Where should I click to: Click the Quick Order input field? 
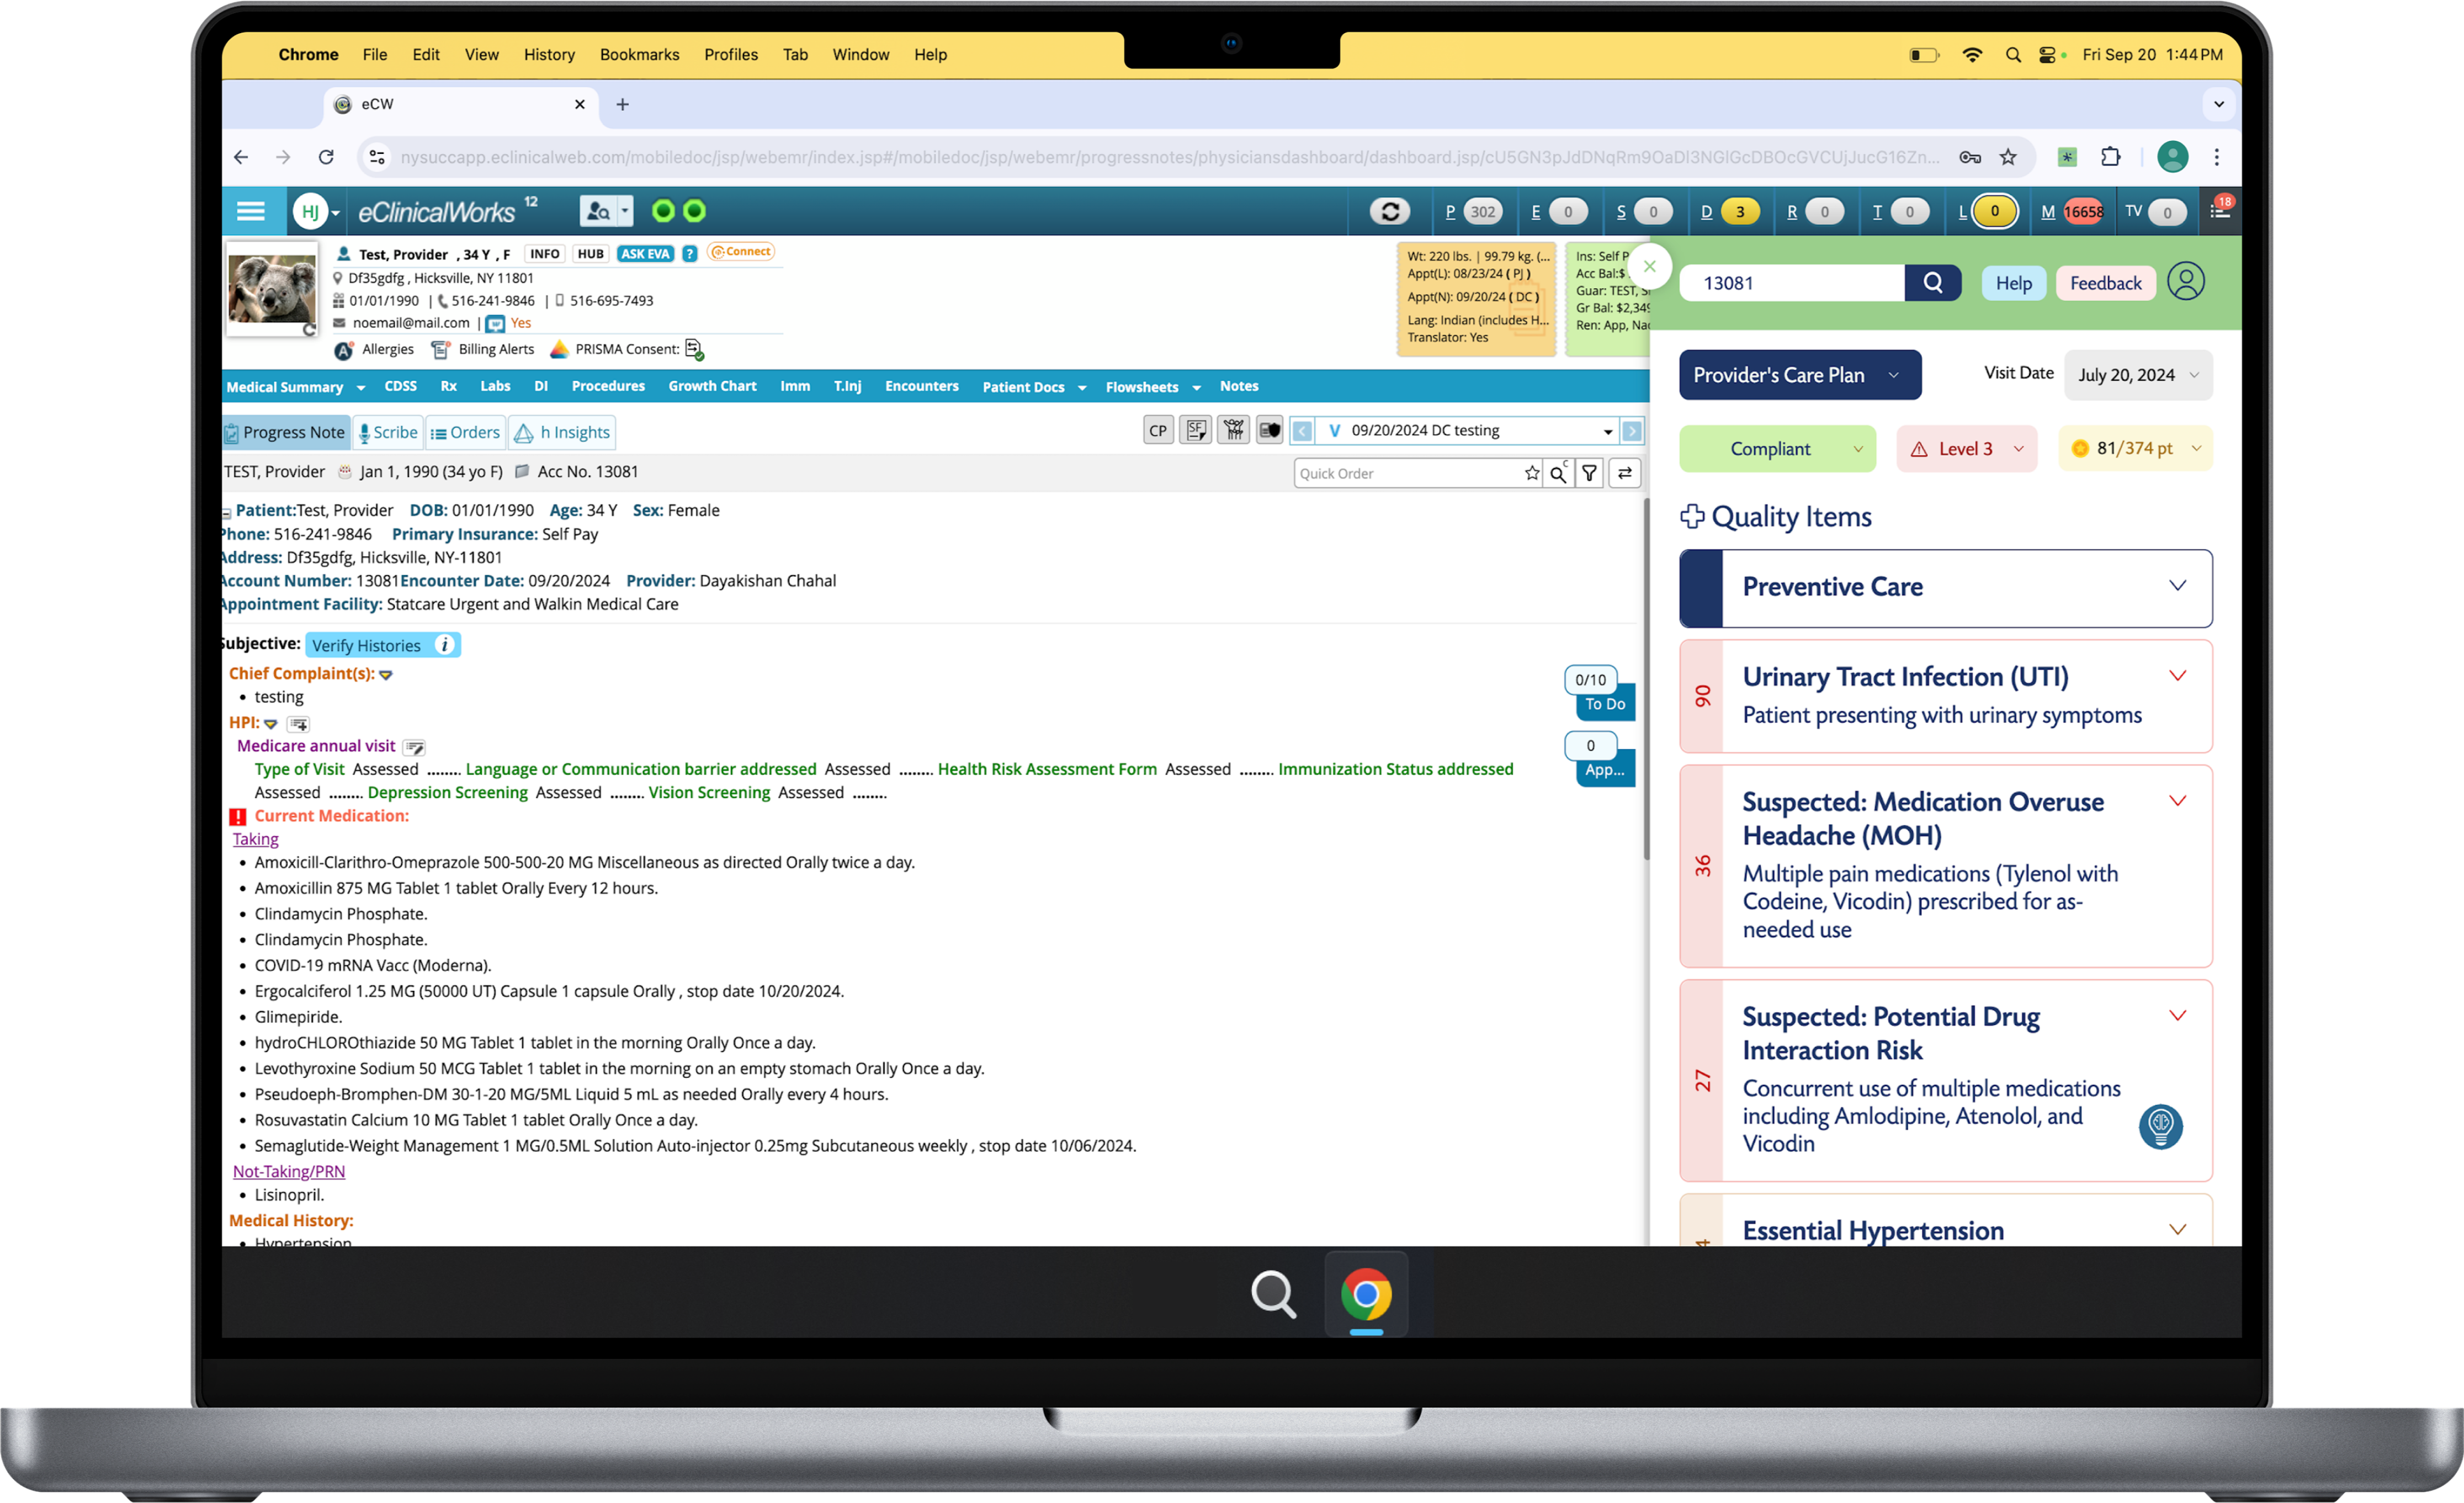(1408, 473)
